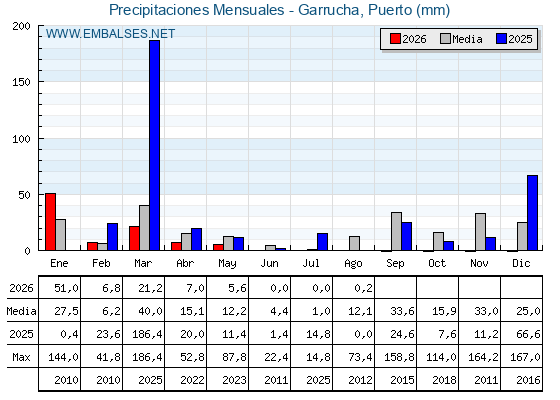Click the 2026 row header in table
The image size is (560, 400).
coord(21,288)
